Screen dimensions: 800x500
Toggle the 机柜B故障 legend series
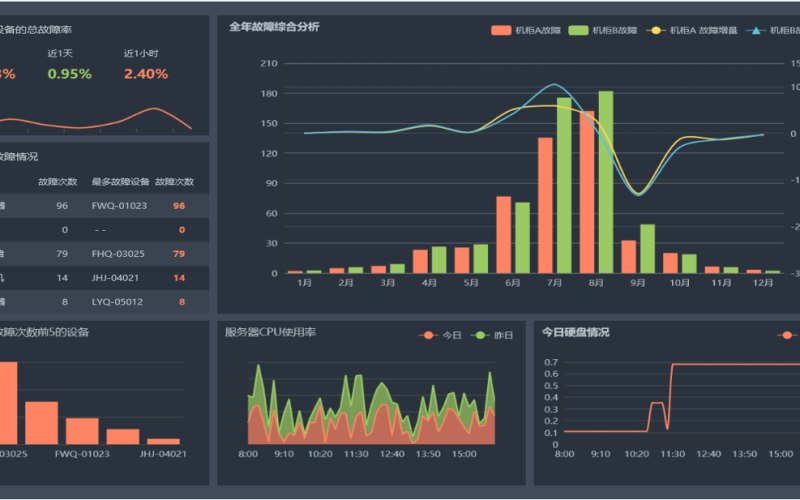tap(603, 31)
